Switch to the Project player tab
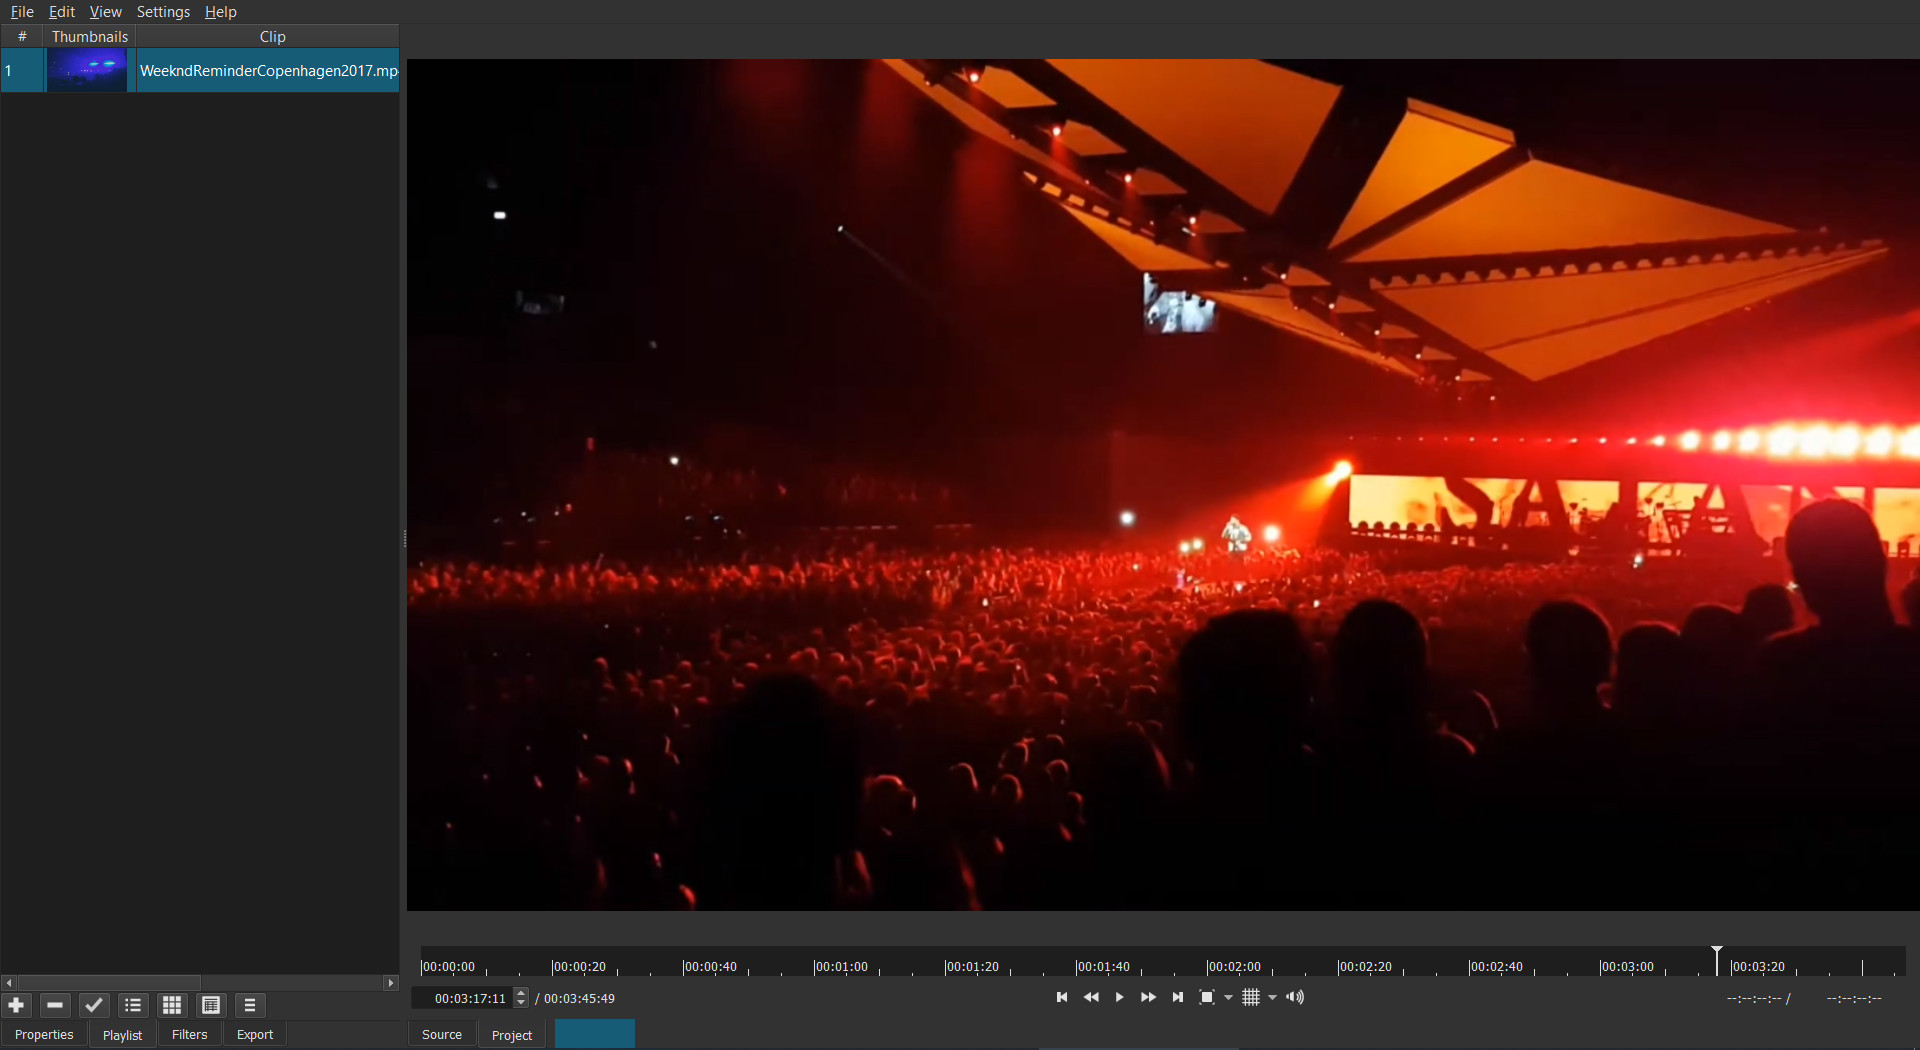 (x=512, y=1035)
